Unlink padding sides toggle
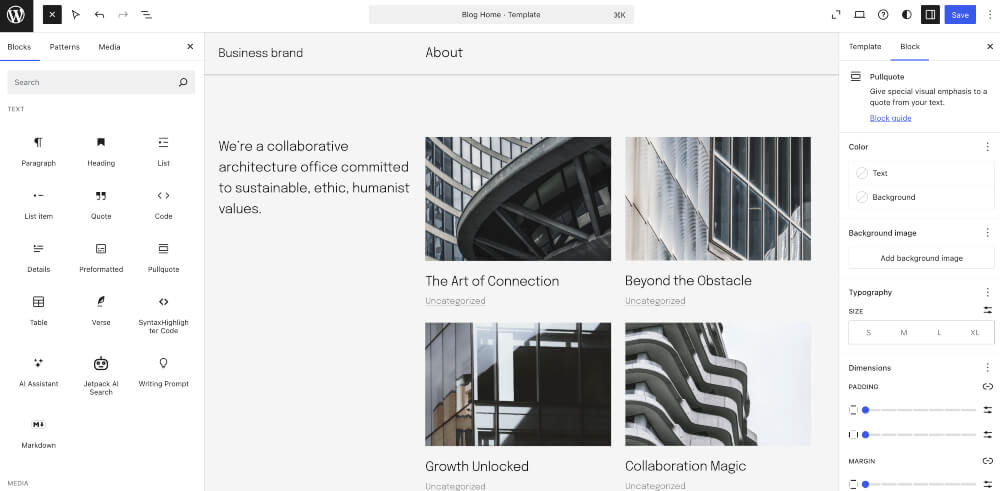This screenshot has width=1000, height=491. [987, 386]
